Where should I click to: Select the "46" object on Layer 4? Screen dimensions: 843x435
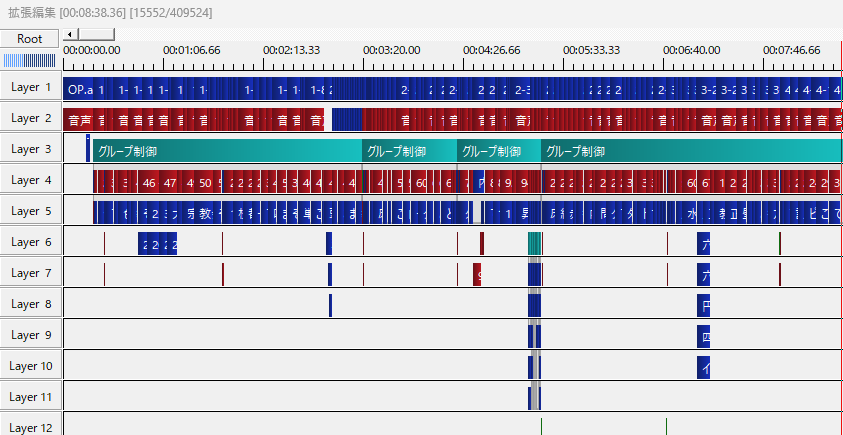coord(149,182)
